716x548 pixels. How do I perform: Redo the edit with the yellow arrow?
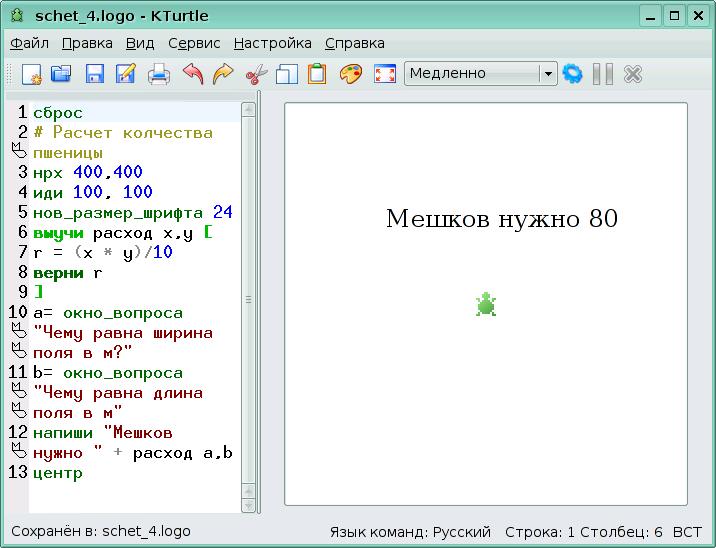point(223,74)
